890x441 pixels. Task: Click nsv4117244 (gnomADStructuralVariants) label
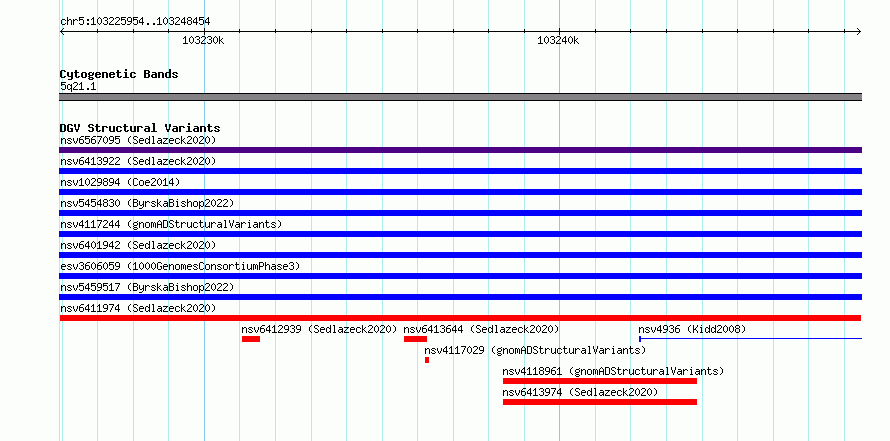[171, 224]
